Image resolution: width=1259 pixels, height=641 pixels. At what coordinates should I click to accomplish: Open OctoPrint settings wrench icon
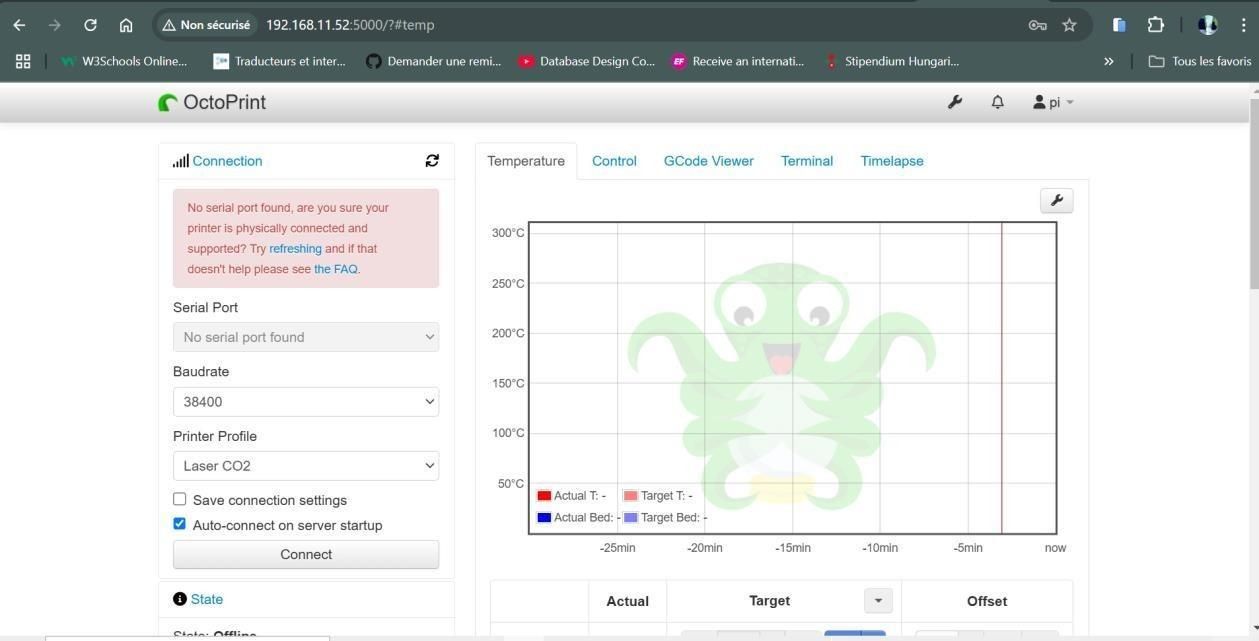(x=955, y=102)
